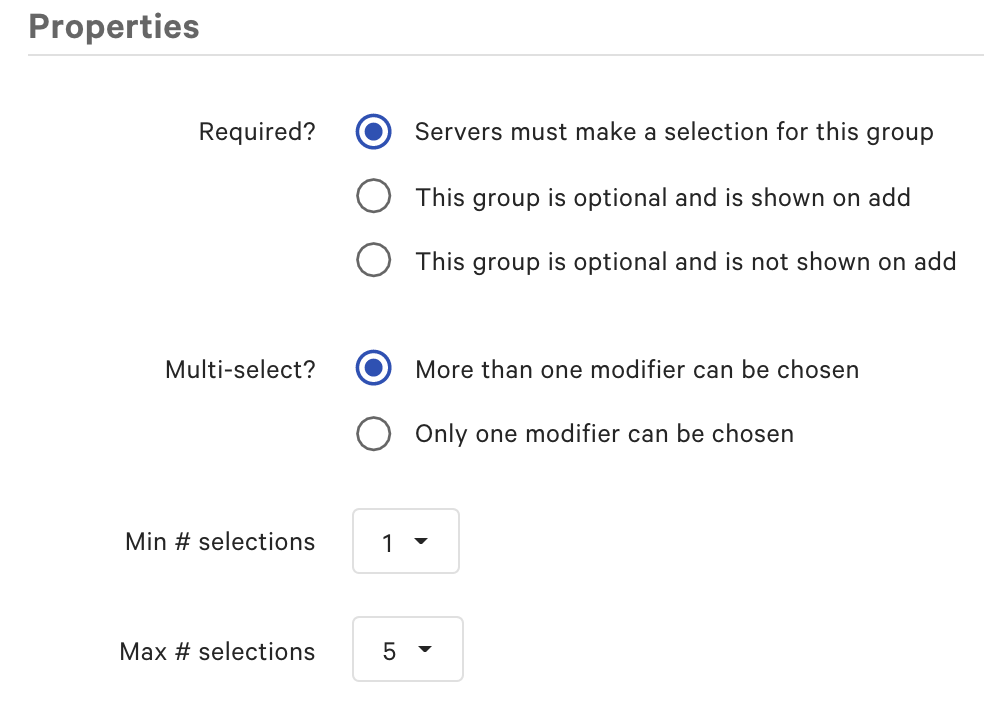The image size is (984, 708).
Task: Select "Only one modifier can be chosen"
Action: click(373, 433)
